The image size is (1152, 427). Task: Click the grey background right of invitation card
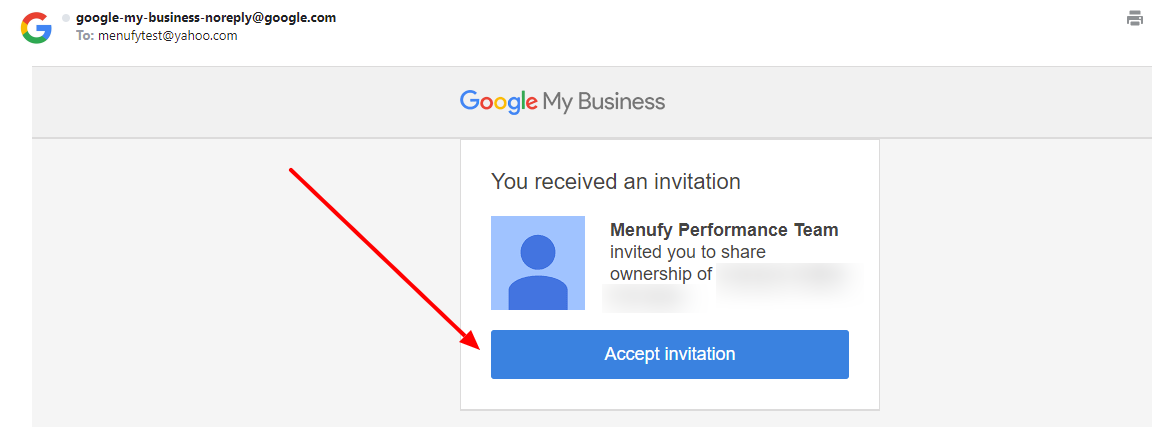coord(1014,279)
